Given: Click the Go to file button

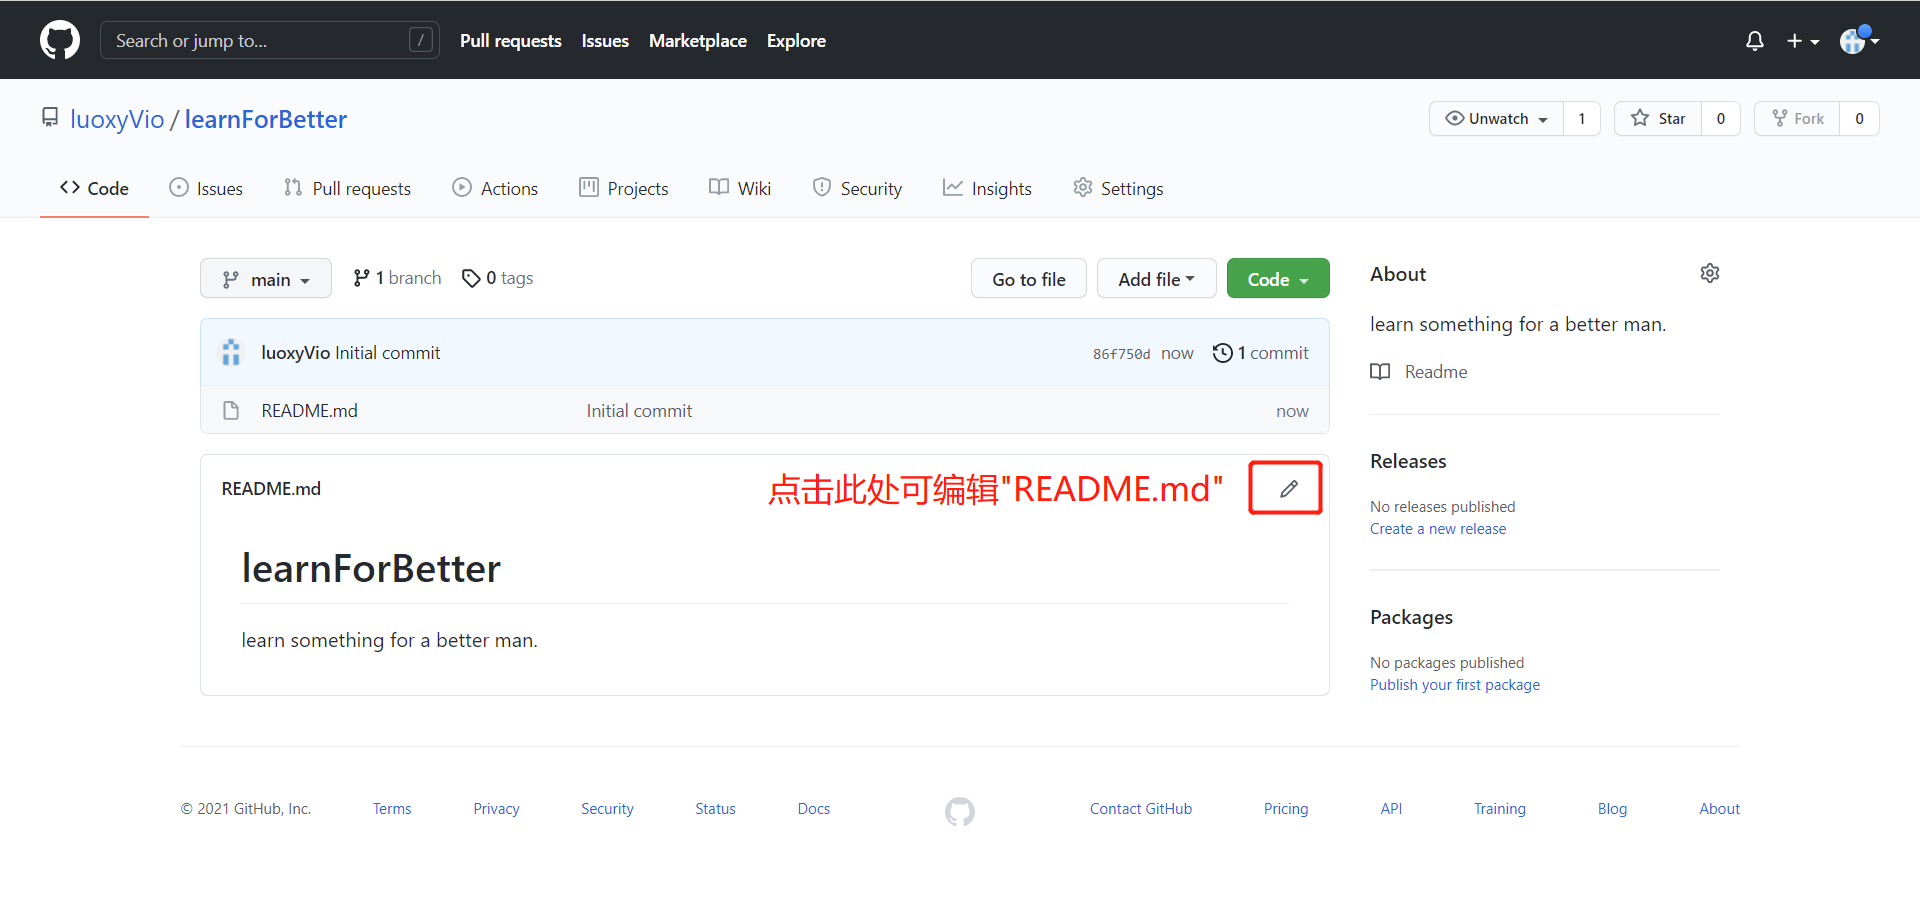Looking at the screenshot, I should pyautogui.click(x=1029, y=279).
